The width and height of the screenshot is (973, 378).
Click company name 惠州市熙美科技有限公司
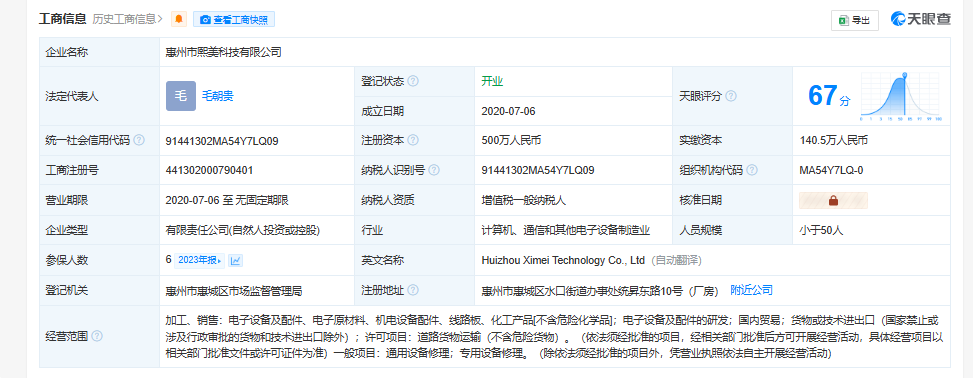pyautogui.click(x=223, y=52)
